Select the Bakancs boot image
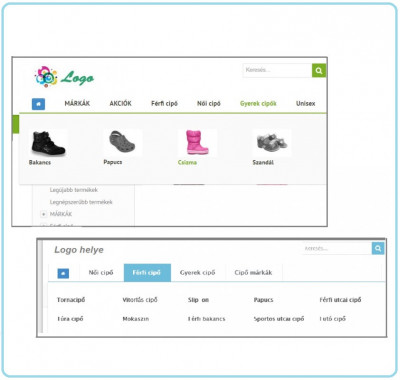Screen dimensions: 400x380 pyautogui.click(x=48, y=143)
